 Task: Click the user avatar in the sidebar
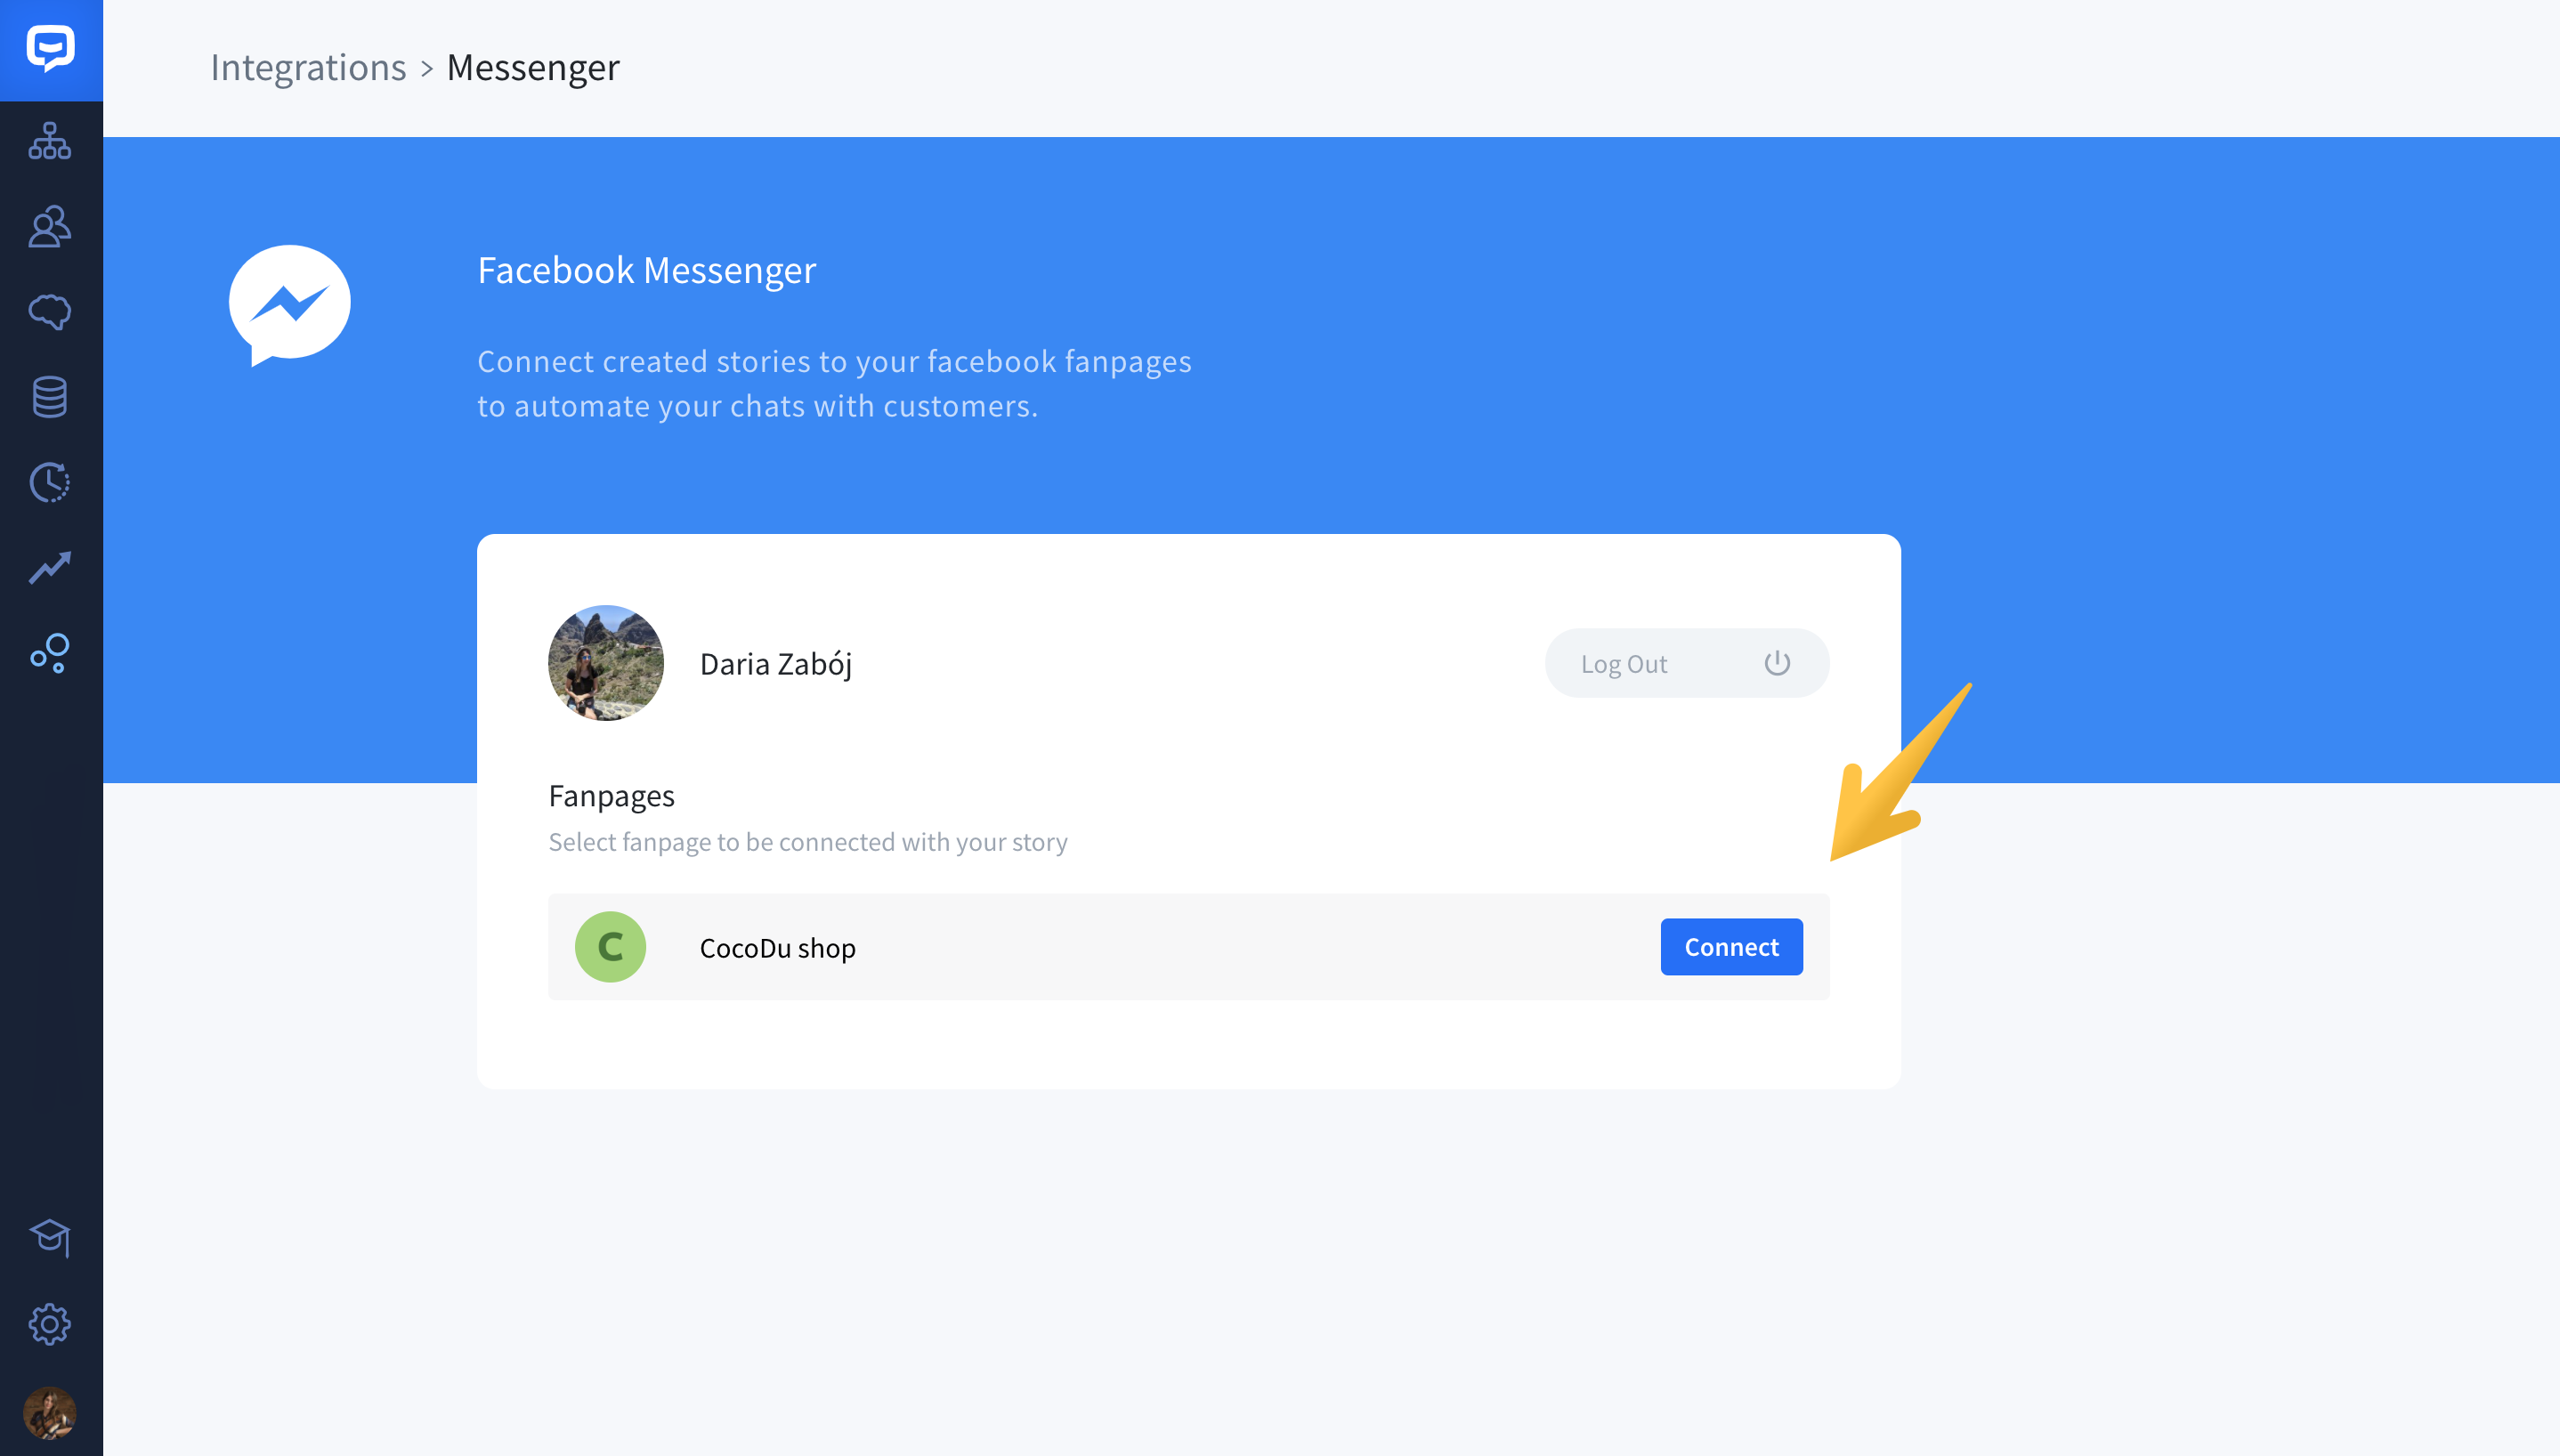click(50, 1412)
